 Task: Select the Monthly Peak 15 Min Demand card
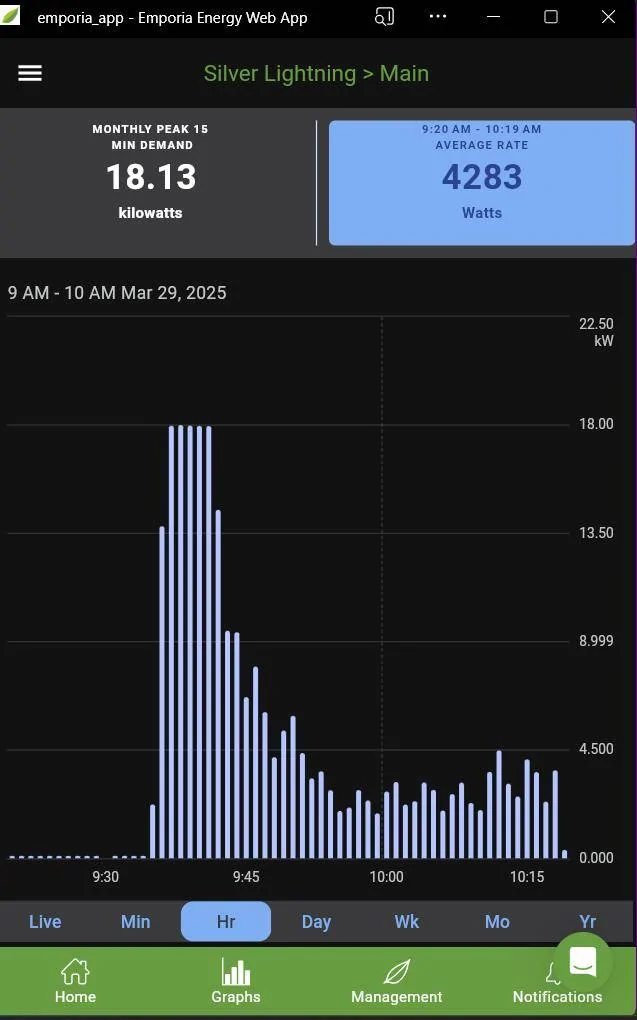(x=150, y=172)
